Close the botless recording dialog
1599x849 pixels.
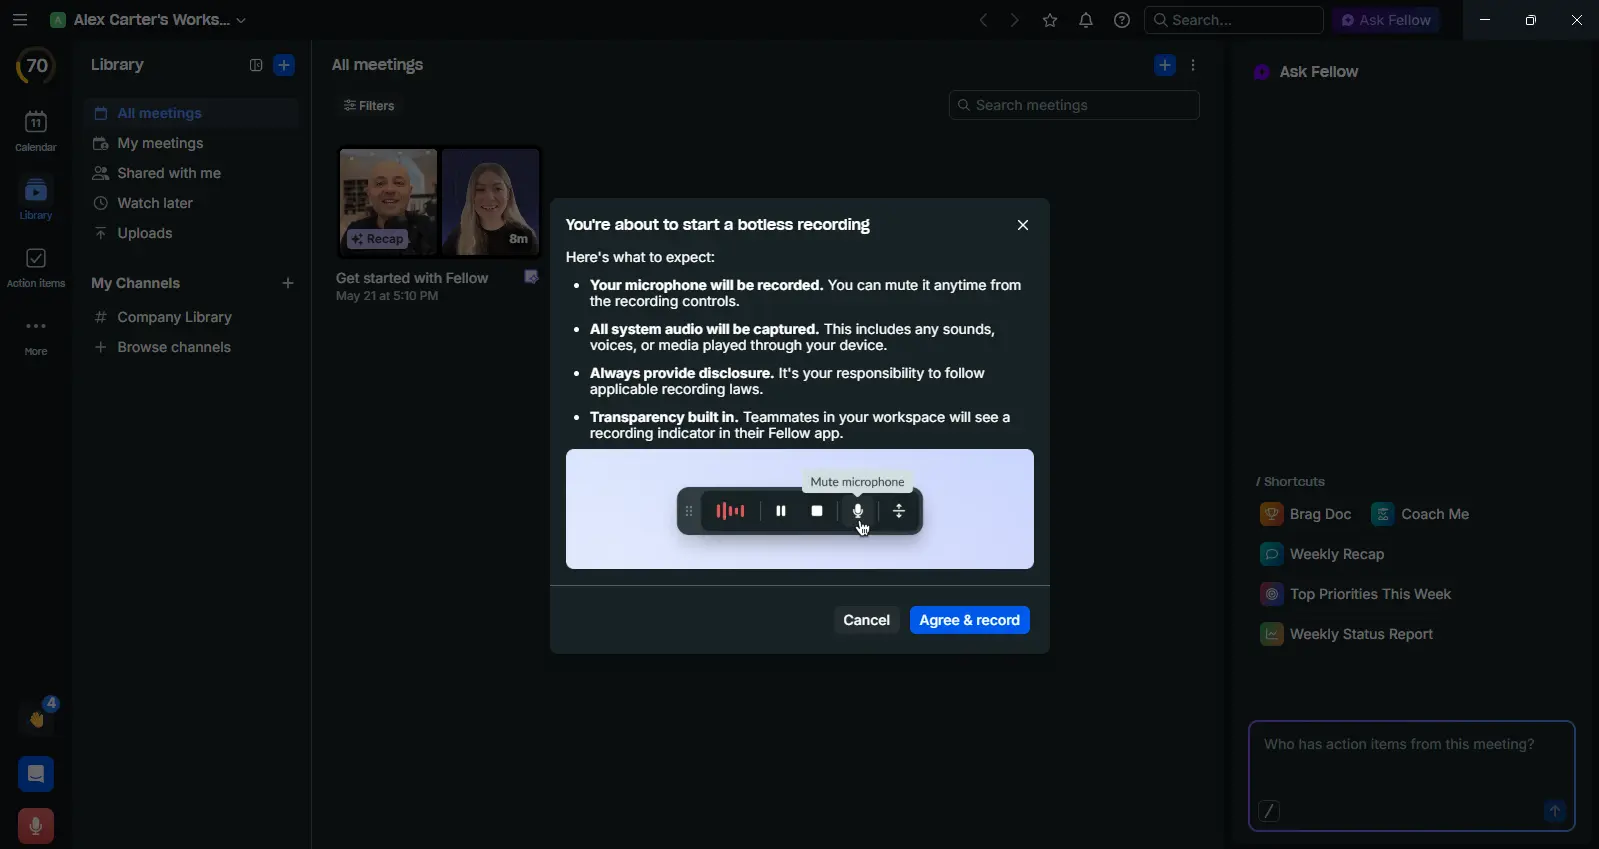1023,225
